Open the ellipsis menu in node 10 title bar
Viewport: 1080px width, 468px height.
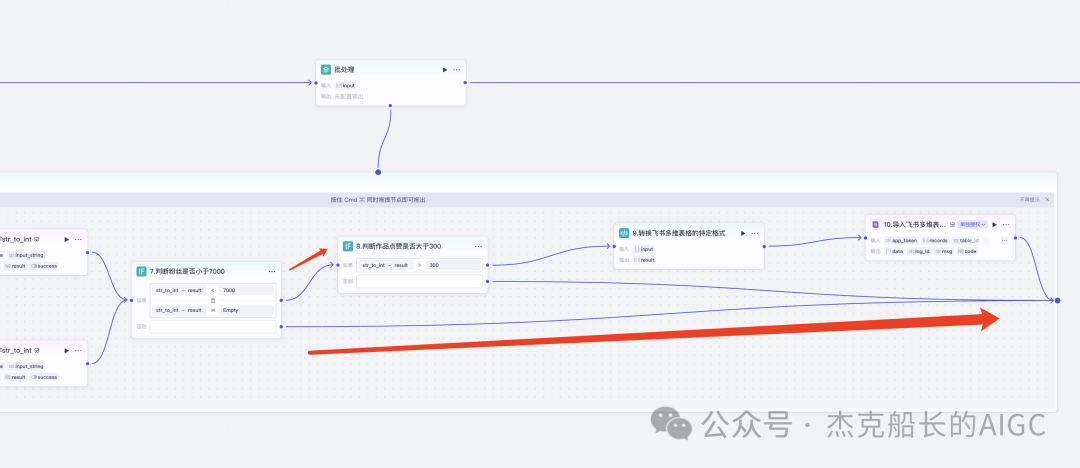point(1006,225)
